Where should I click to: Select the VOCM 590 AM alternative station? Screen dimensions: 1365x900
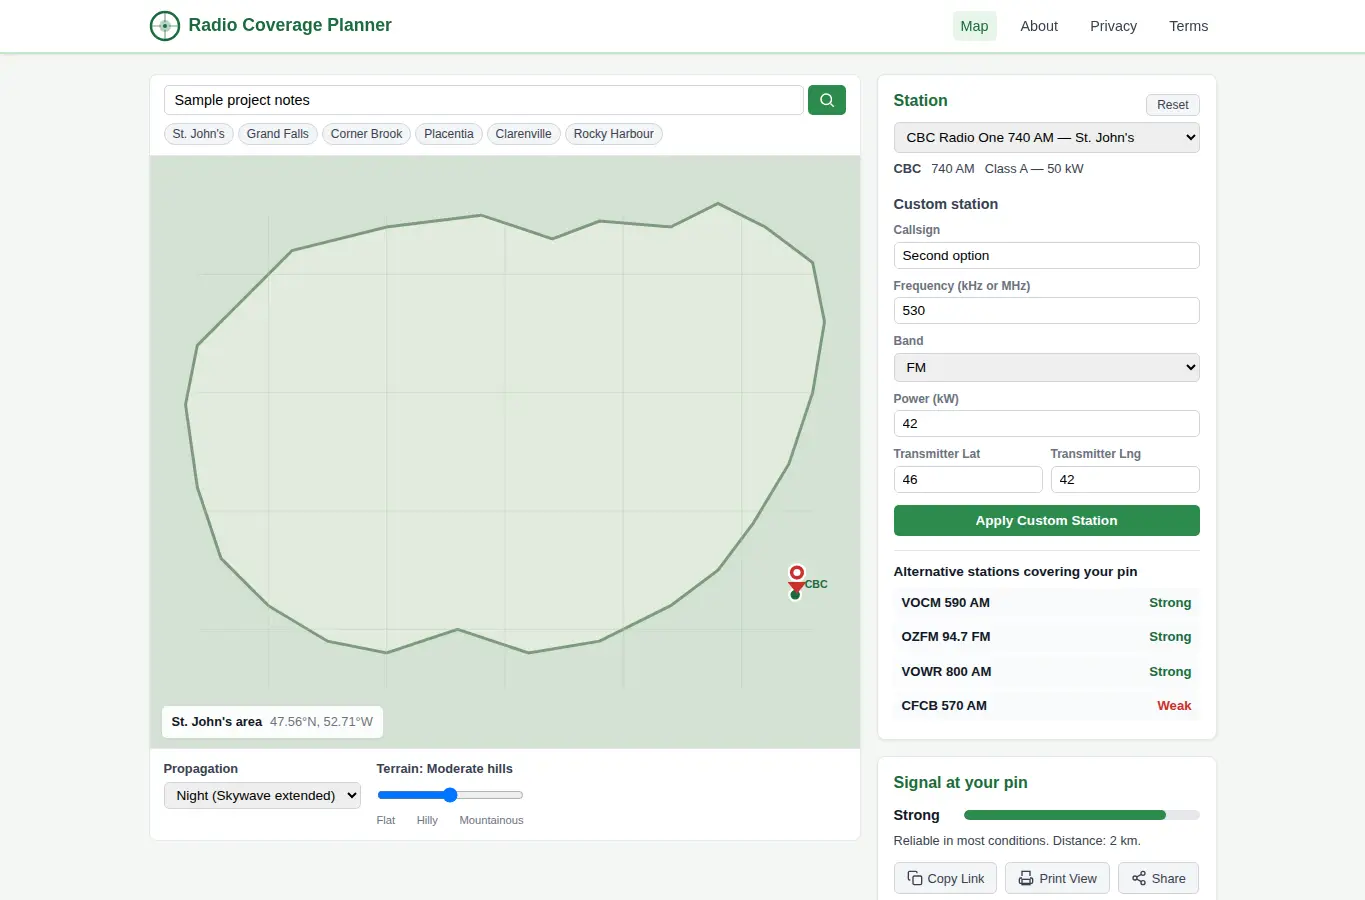click(1046, 603)
